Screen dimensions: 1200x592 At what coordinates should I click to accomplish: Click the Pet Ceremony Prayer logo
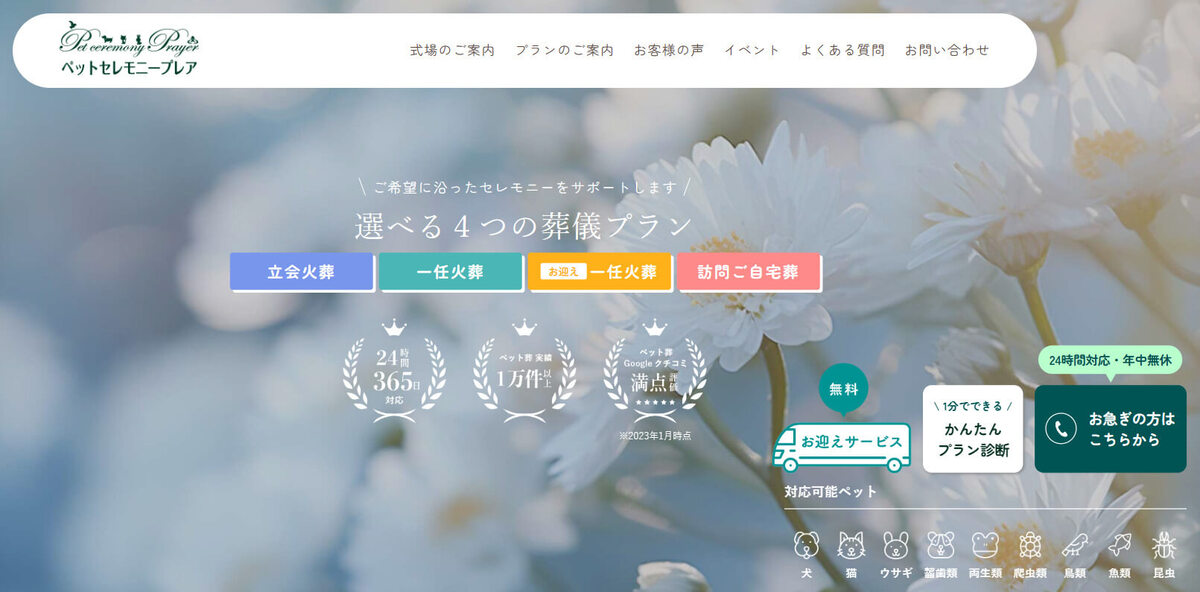[x=129, y=50]
